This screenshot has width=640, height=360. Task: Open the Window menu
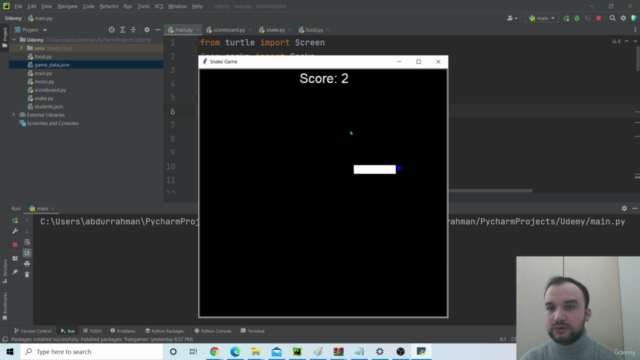[177, 6]
